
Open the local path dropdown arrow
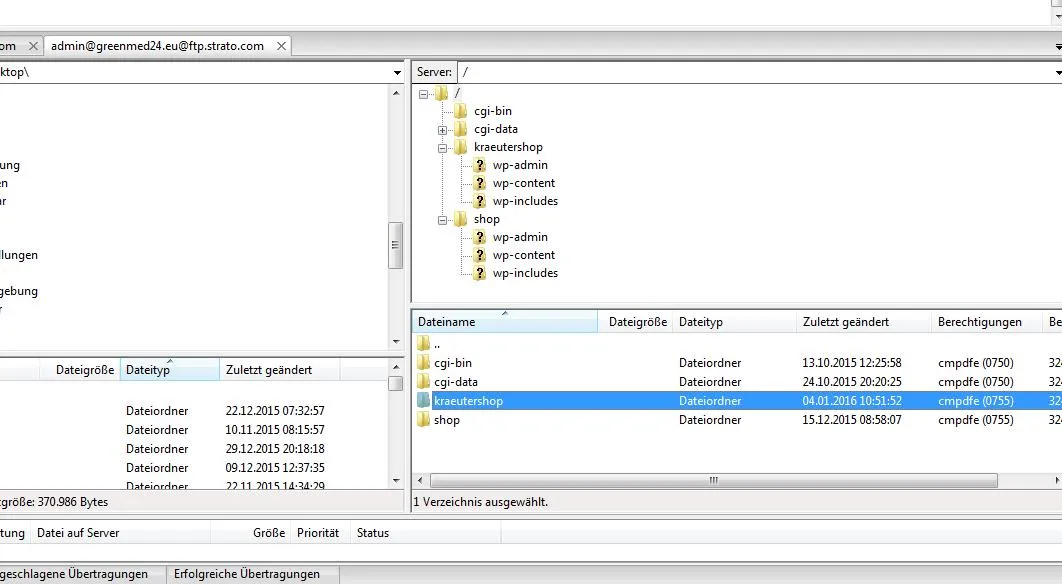point(397,72)
